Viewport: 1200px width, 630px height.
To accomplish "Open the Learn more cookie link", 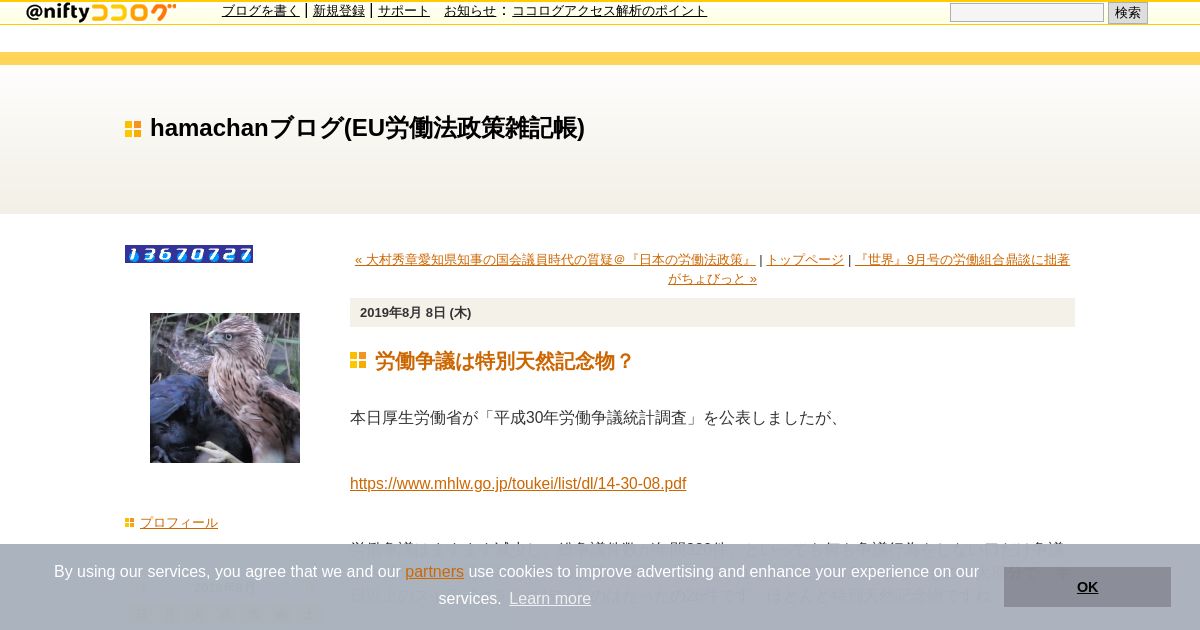I will (x=550, y=599).
